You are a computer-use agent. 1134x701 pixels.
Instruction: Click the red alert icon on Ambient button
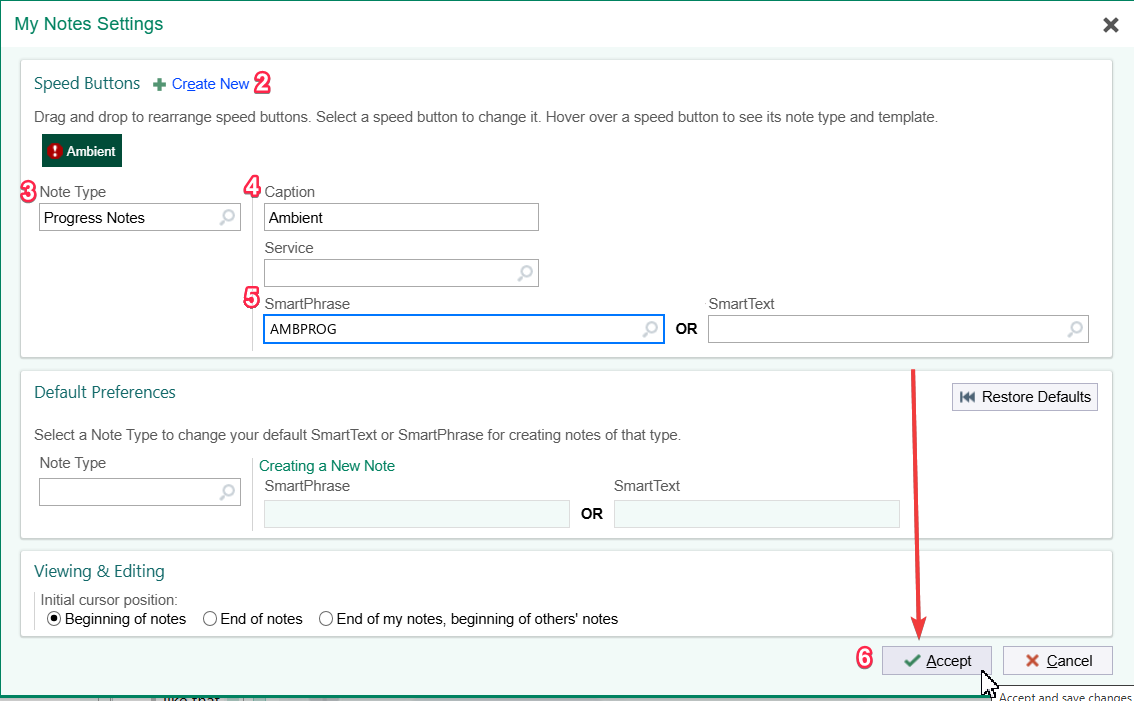[55, 150]
